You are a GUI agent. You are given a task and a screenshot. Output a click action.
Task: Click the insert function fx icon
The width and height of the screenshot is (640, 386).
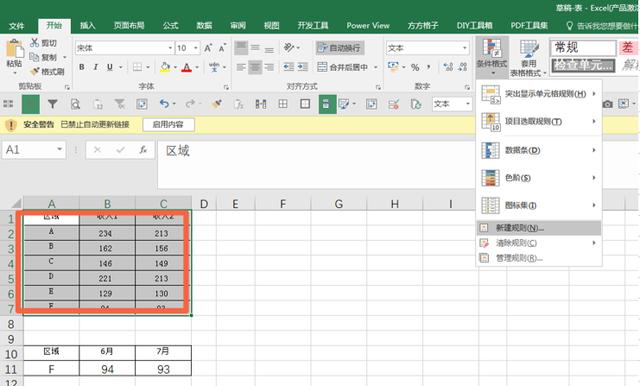(x=143, y=150)
